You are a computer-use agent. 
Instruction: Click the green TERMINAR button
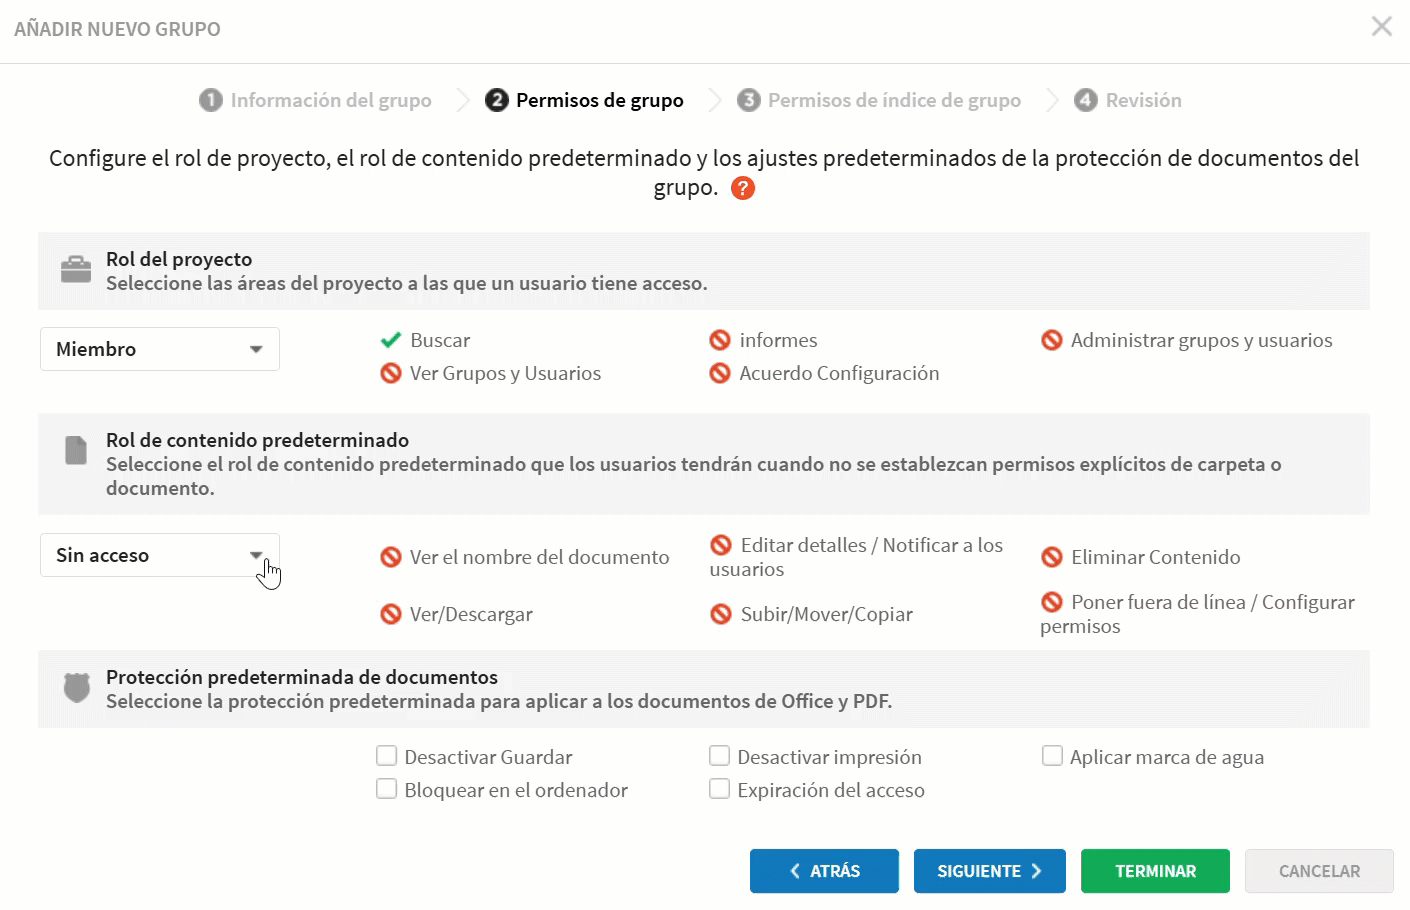point(1155,871)
